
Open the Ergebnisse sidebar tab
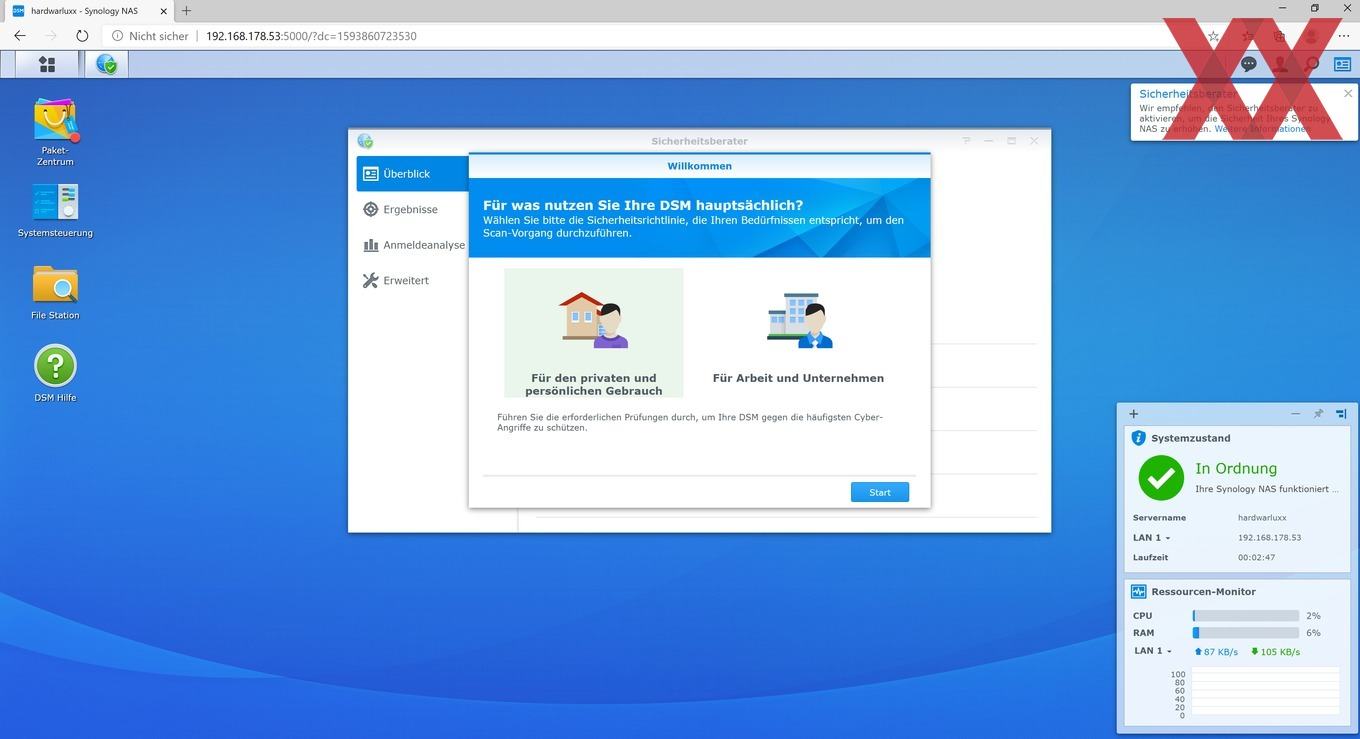[412, 209]
